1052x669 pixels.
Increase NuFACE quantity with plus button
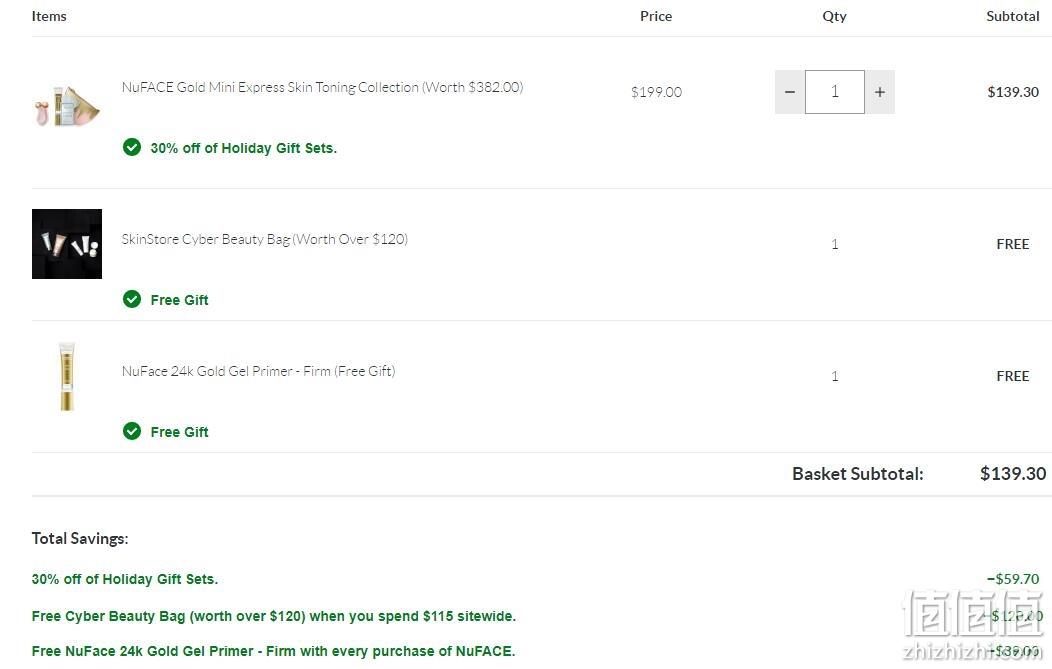coord(880,92)
